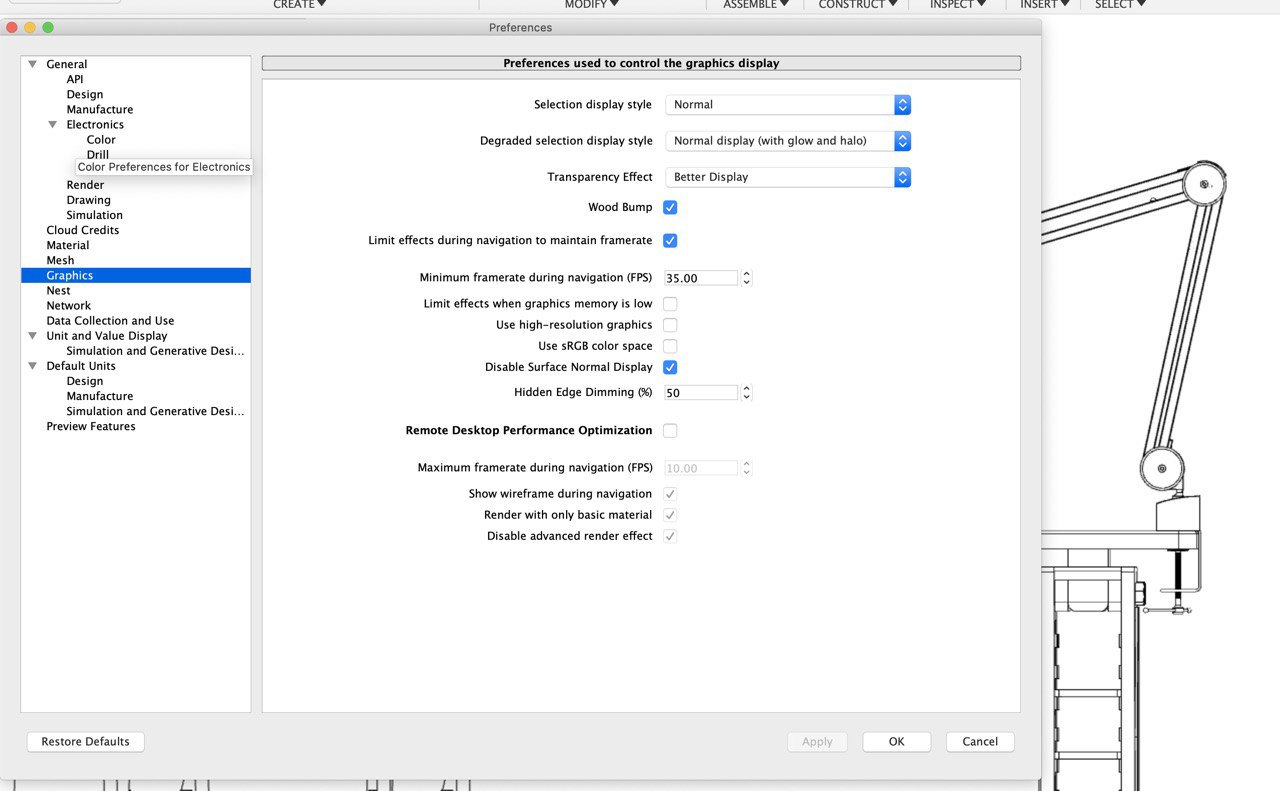Select the Unit and Value Display item
This screenshot has height=791, width=1280.
(x=107, y=336)
